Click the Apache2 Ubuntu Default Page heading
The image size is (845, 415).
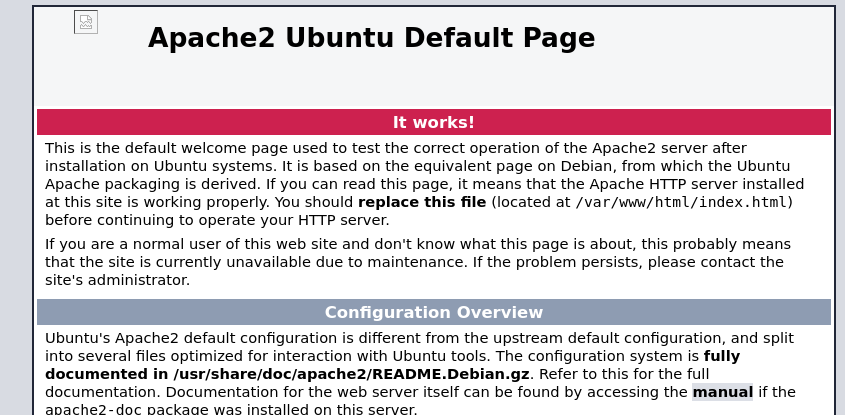(x=371, y=38)
